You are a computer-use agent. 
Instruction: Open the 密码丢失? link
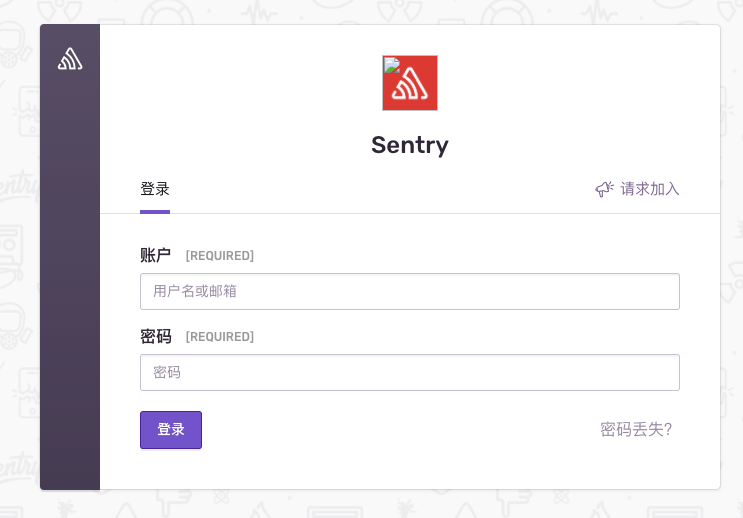click(x=636, y=429)
